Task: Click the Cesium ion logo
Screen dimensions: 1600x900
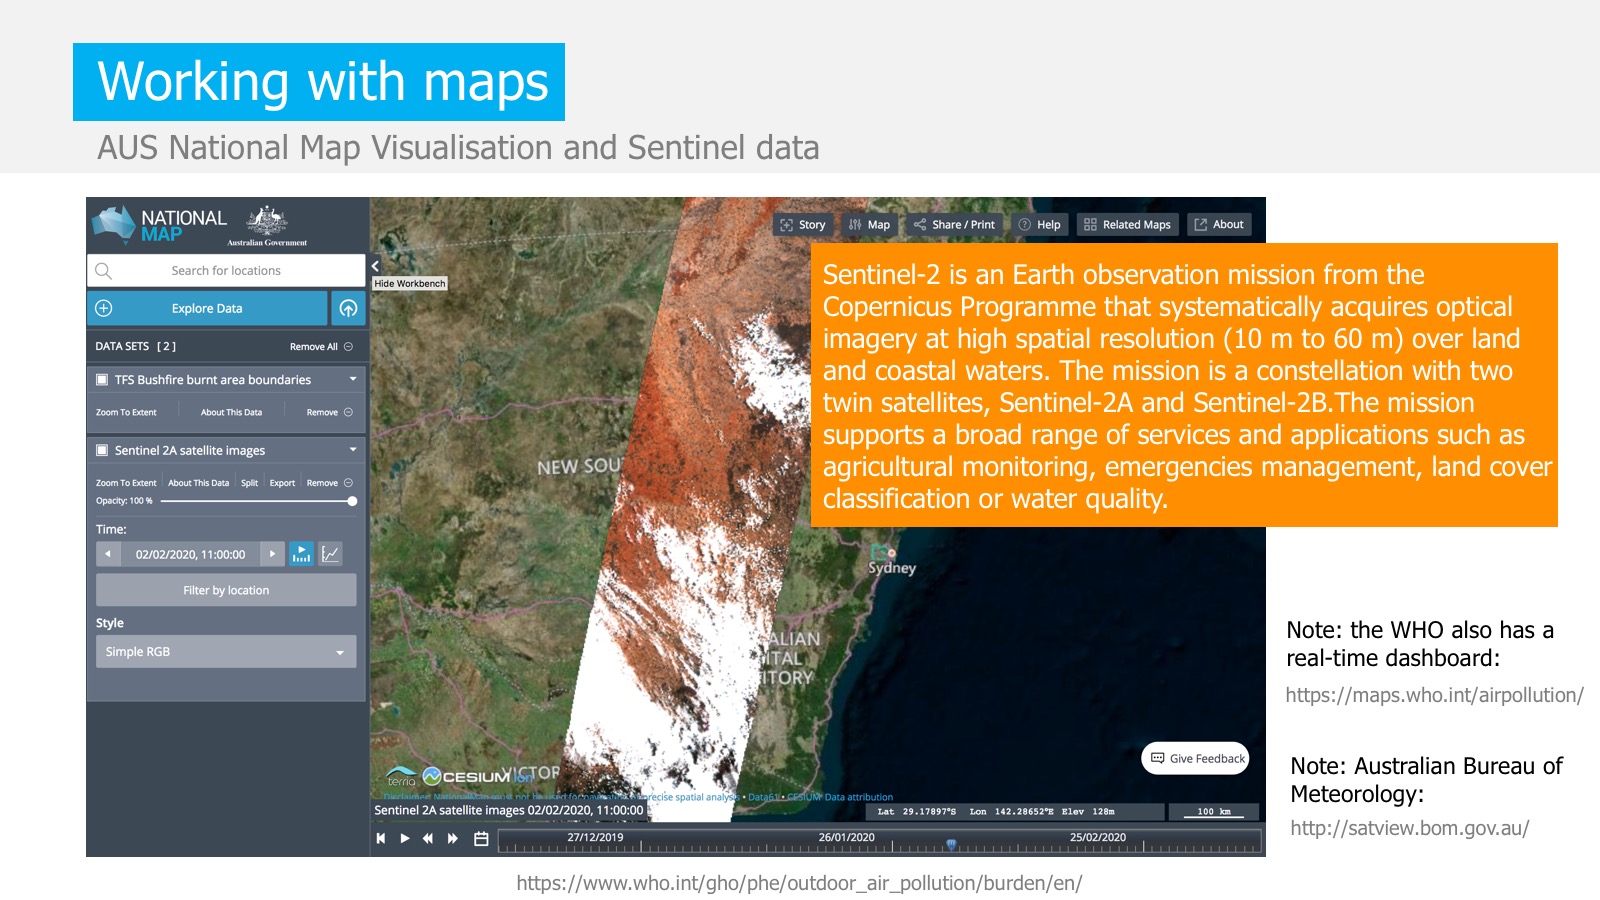Action: 478,776
